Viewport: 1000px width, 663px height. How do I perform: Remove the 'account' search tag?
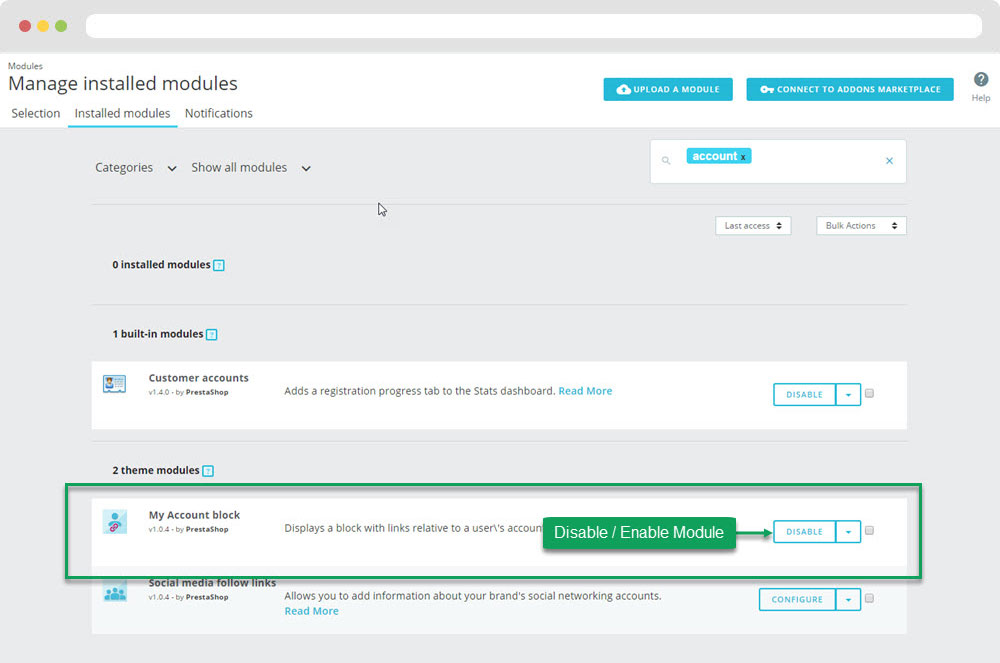[743, 157]
